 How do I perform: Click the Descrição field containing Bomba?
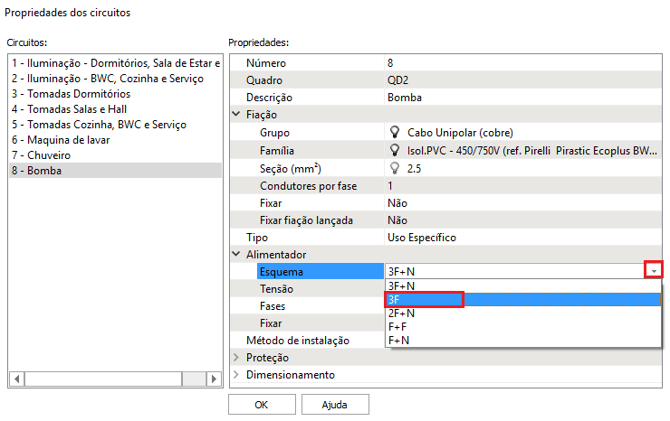point(520,98)
